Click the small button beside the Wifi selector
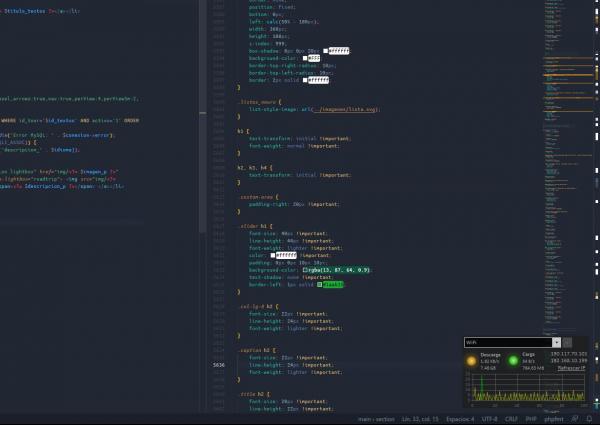The image size is (600, 425). click(x=567, y=342)
